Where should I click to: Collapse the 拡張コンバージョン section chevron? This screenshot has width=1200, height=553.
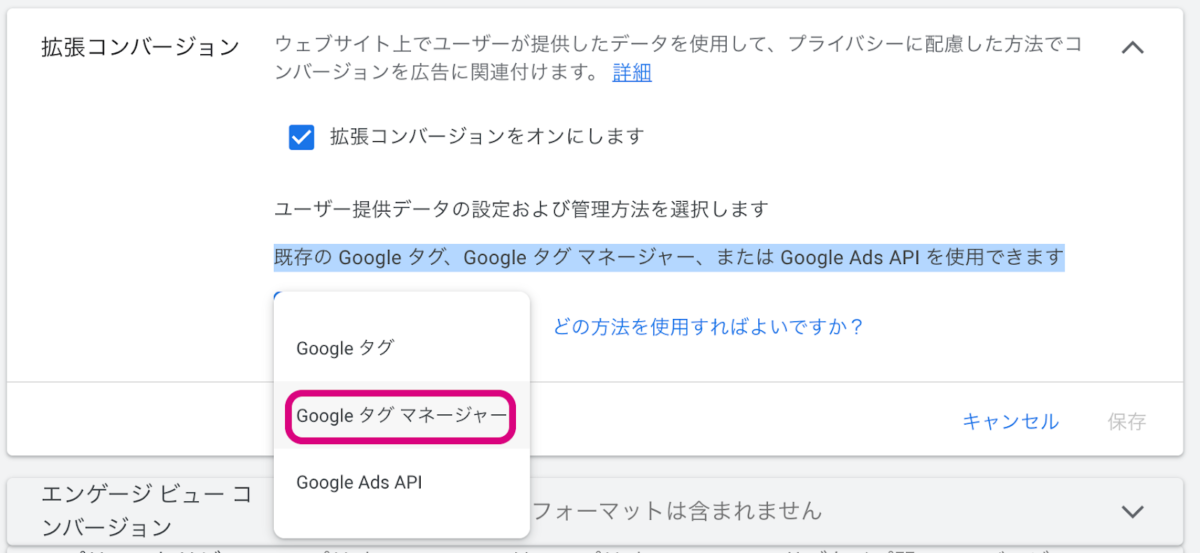[x=1132, y=47]
